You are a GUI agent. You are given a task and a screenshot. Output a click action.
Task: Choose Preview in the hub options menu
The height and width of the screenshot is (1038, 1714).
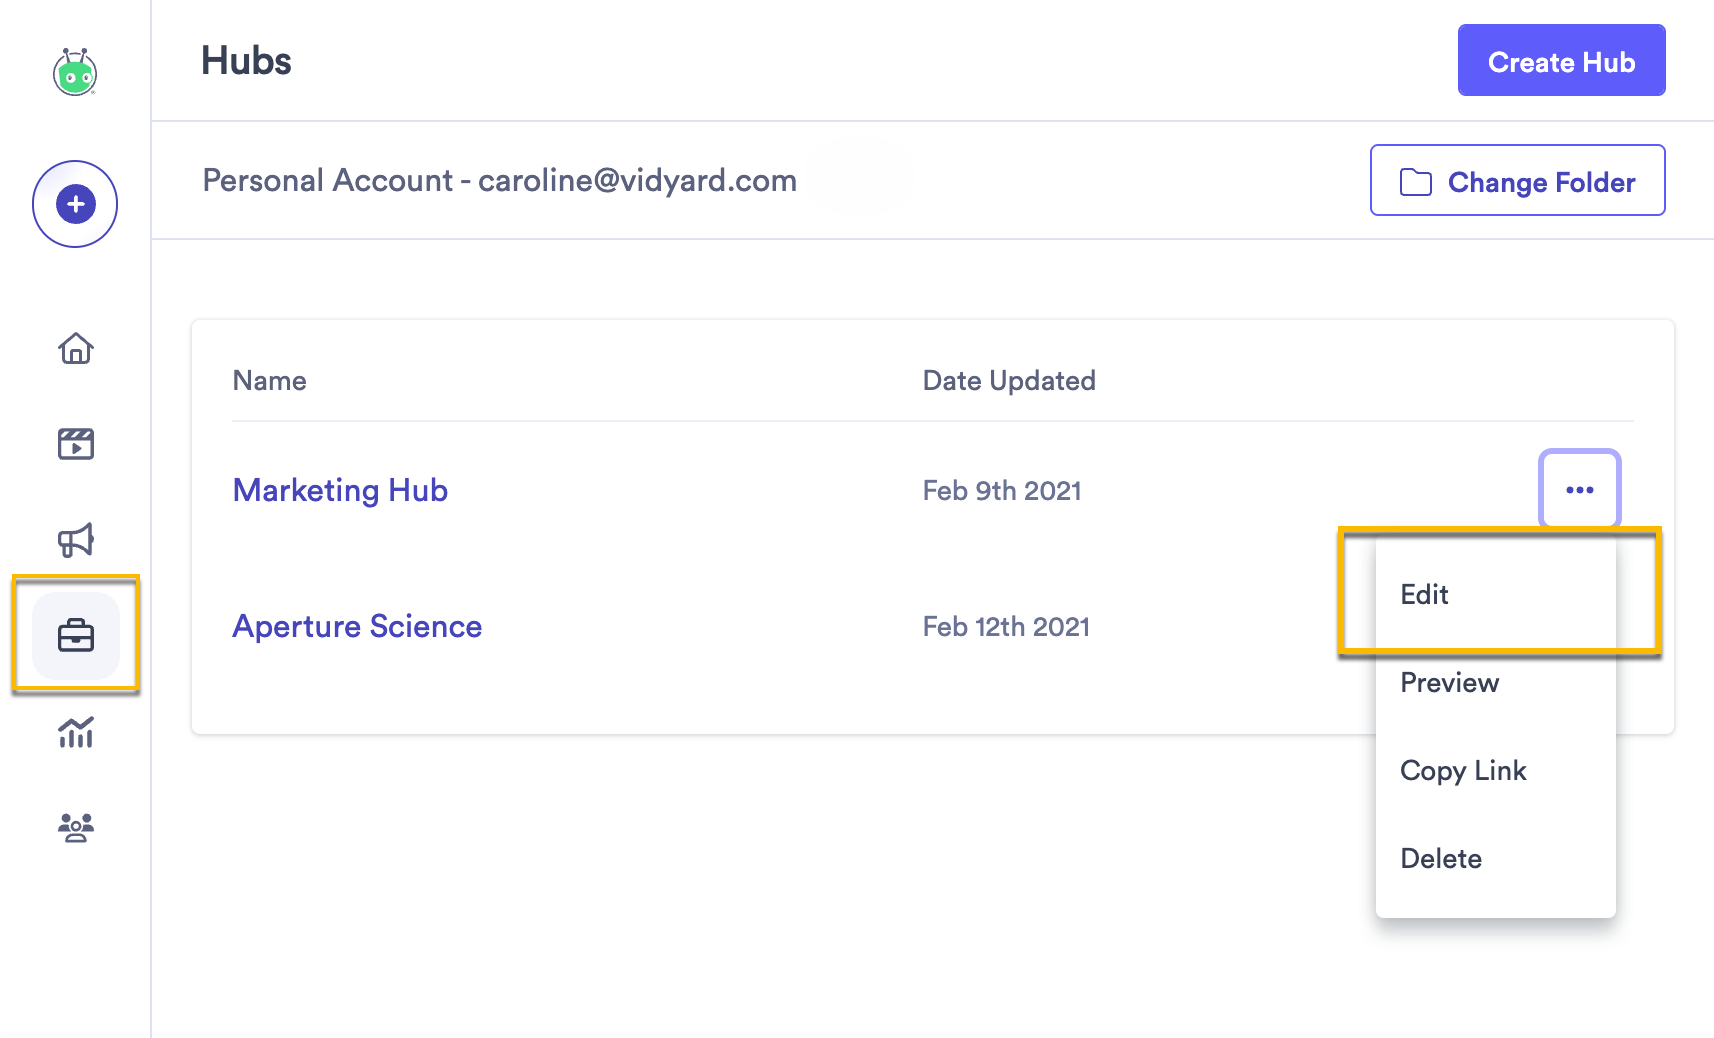pyautogui.click(x=1449, y=683)
